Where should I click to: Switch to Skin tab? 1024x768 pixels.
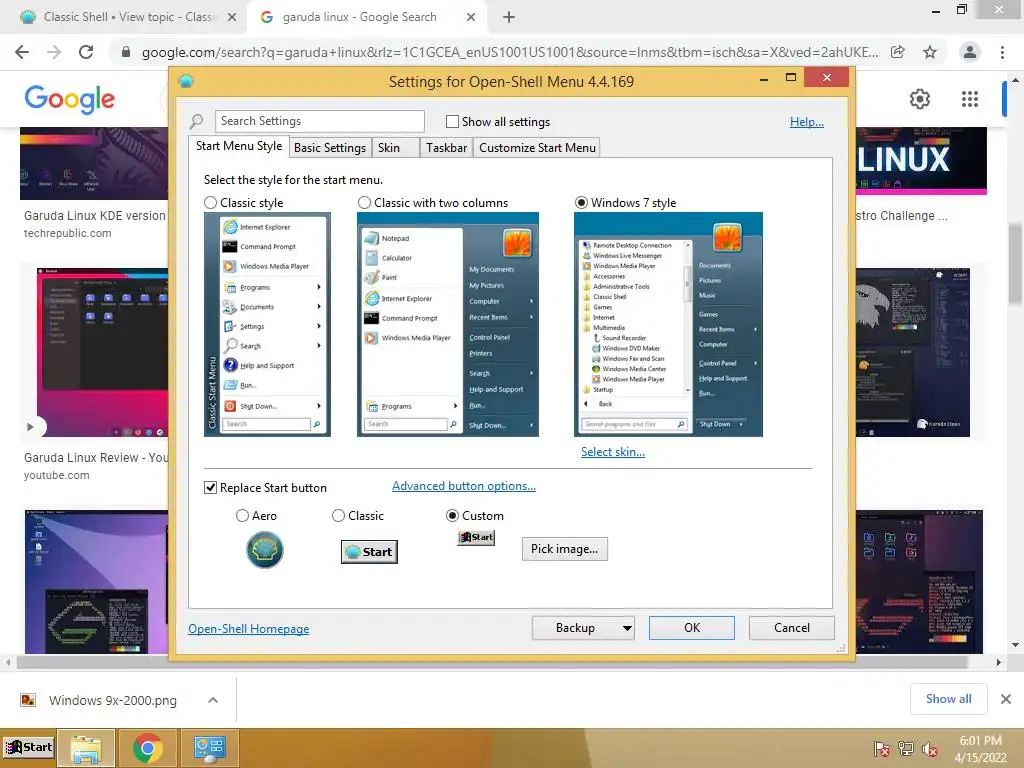pyautogui.click(x=396, y=148)
